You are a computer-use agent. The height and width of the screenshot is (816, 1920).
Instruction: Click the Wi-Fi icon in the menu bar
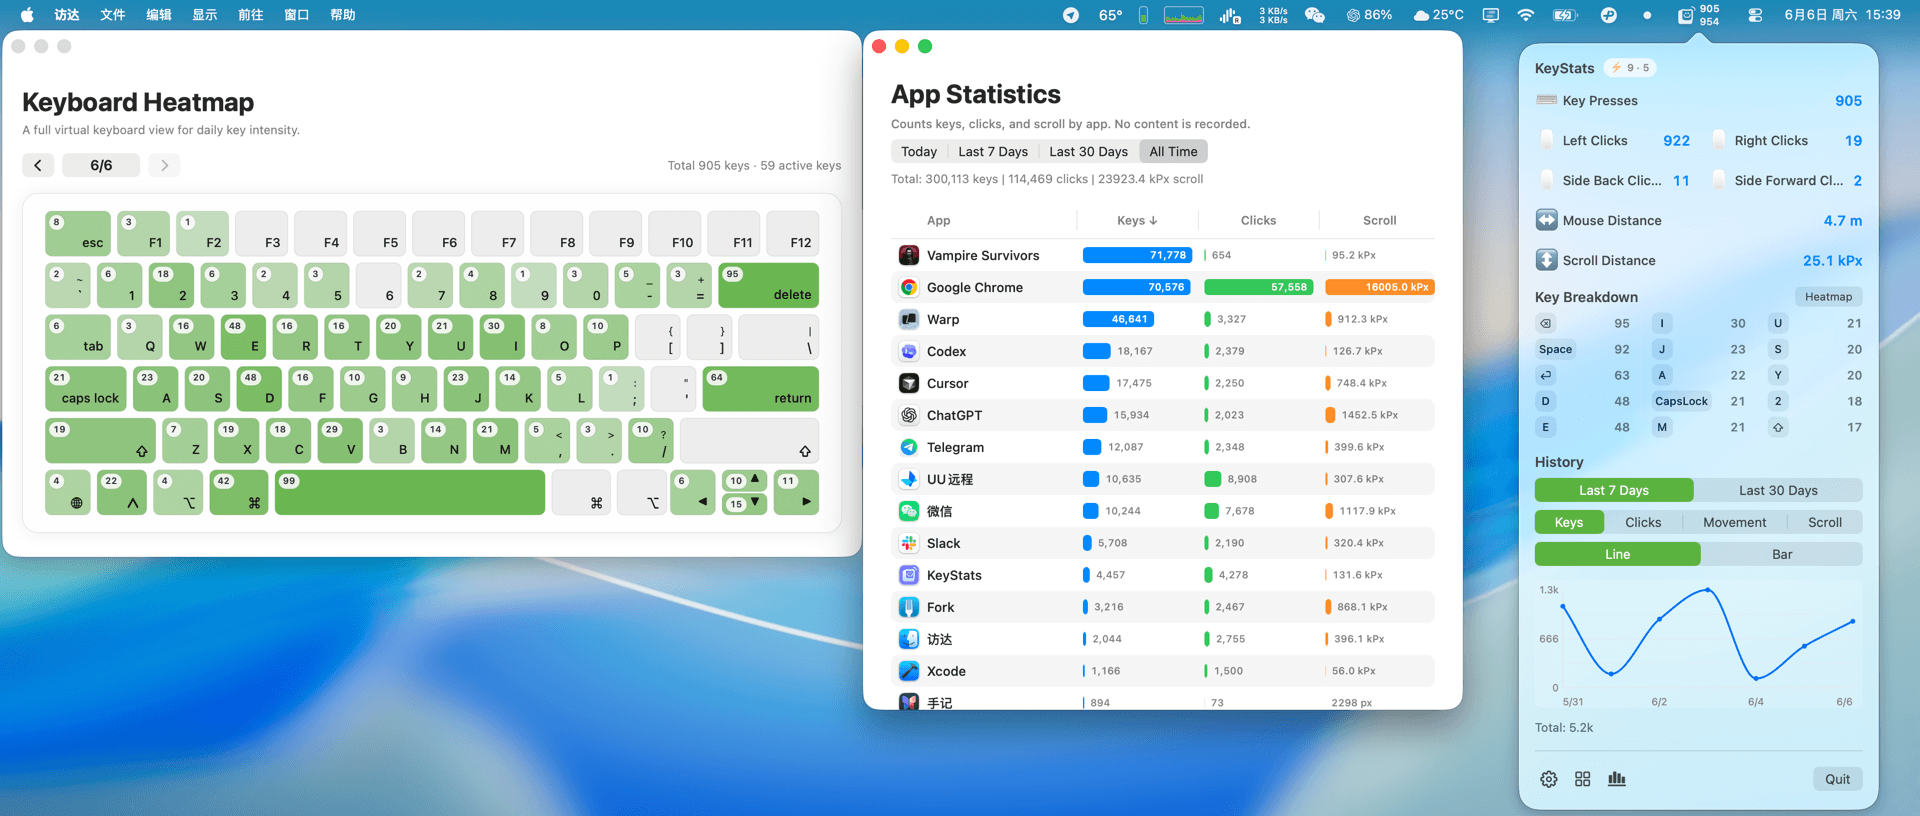coord(1526,15)
